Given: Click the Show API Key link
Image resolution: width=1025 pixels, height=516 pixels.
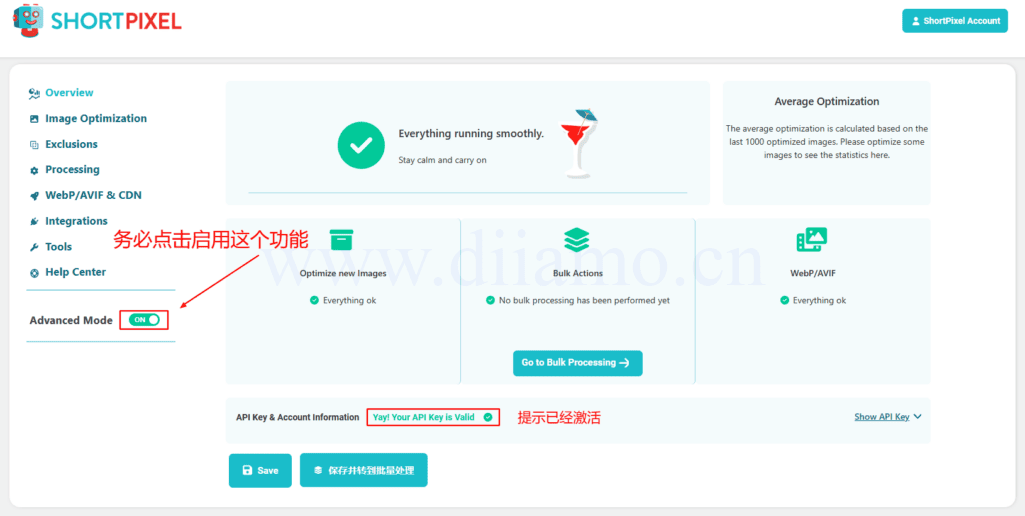Looking at the screenshot, I should [x=882, y=417].
